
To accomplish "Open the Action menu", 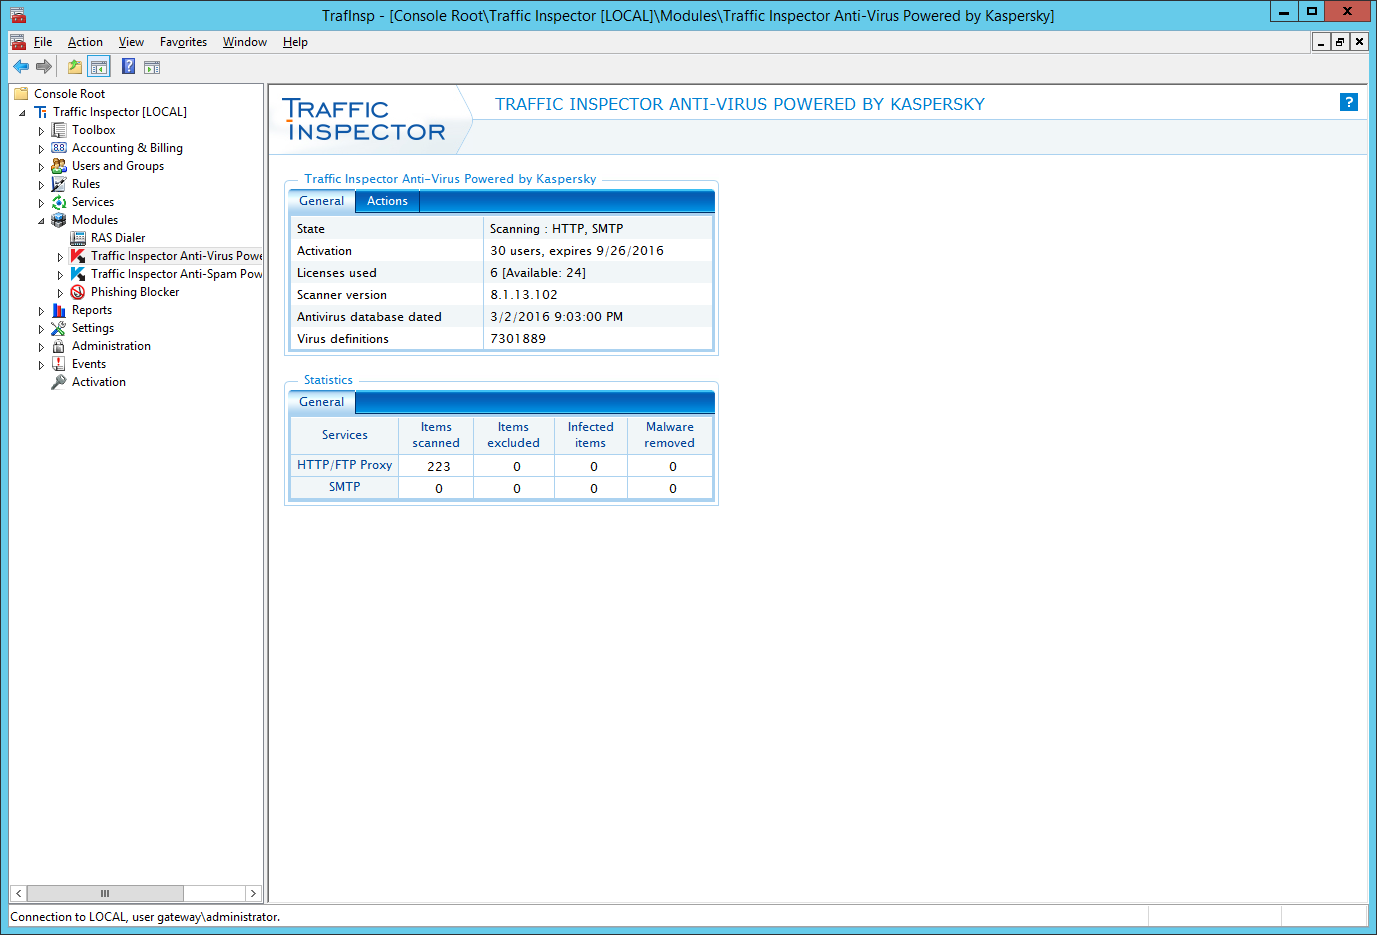I will pyautogui.click(x=85, y=42).
